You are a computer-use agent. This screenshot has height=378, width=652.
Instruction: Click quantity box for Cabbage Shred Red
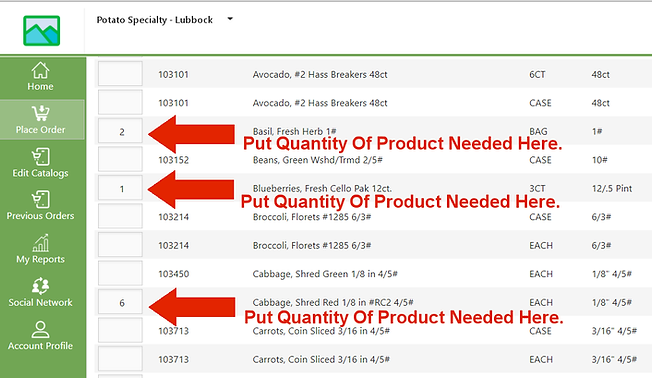pos(120,302)
